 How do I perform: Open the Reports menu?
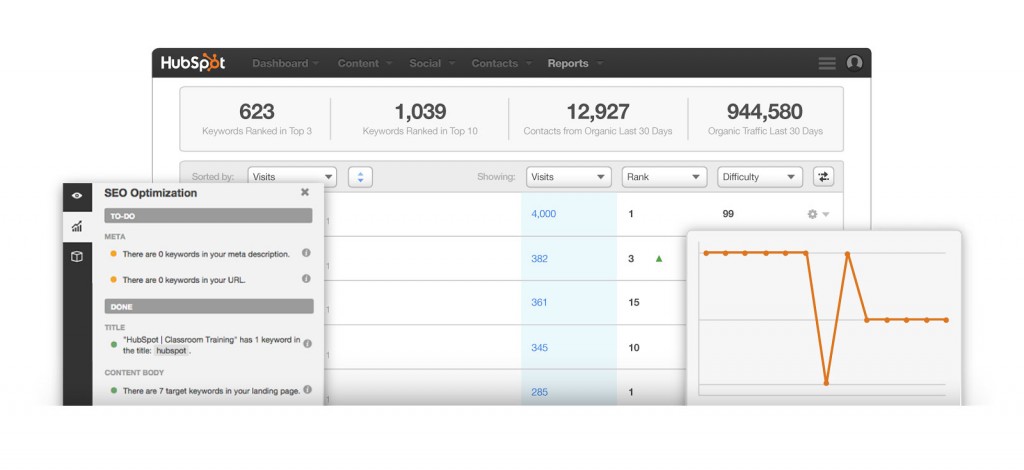click(x=574, y=63)
